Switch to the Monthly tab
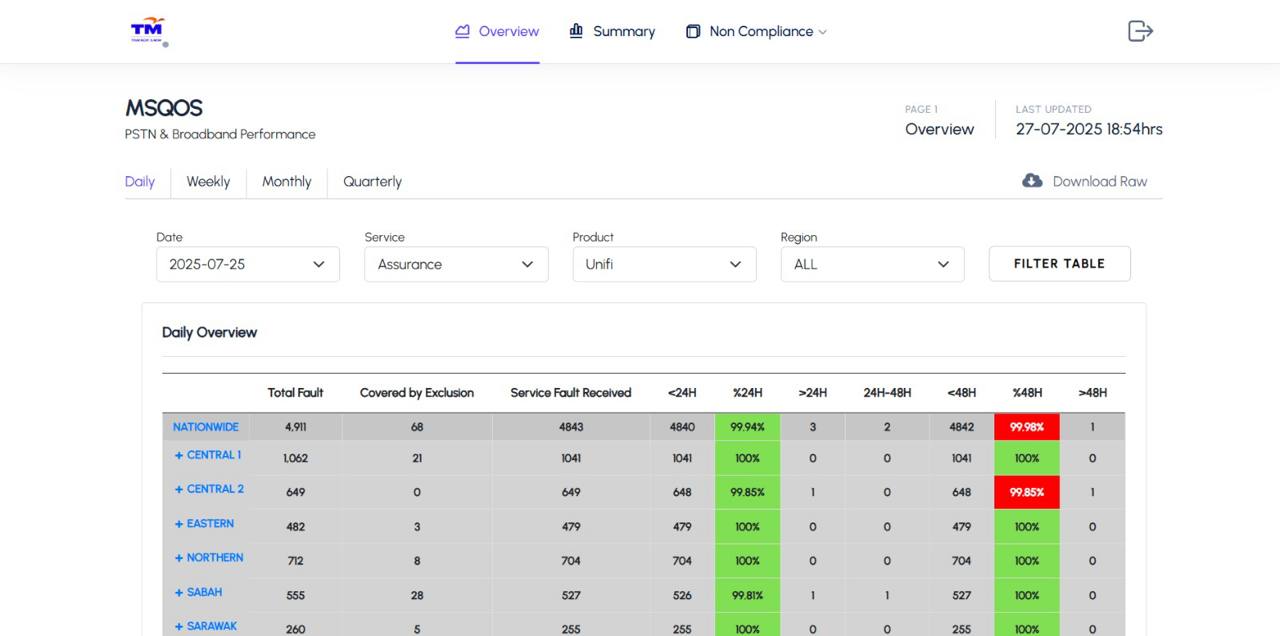 click(286, 182)
